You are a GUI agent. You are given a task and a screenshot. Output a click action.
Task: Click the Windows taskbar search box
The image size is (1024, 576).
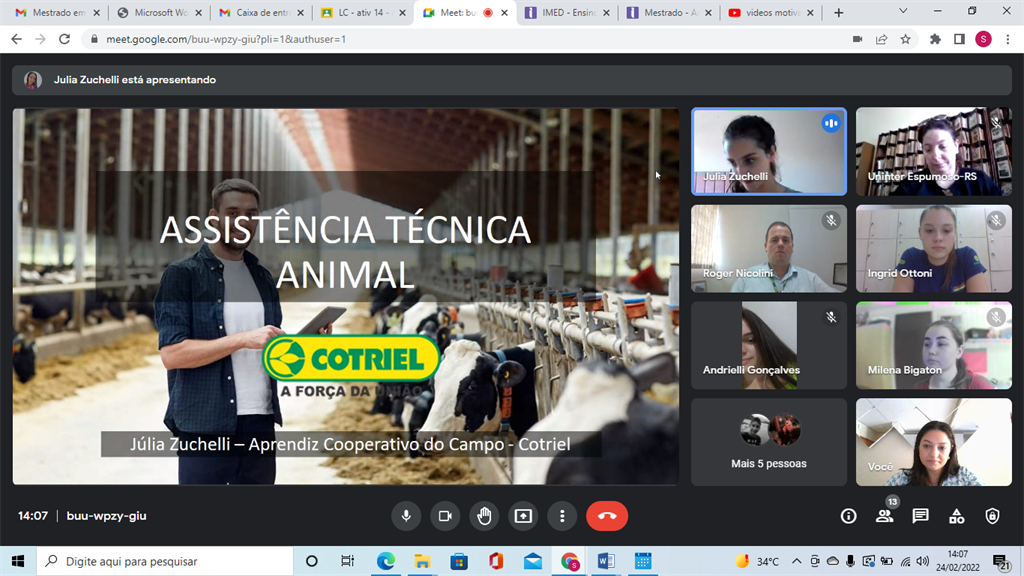click(x=165, y=561)
